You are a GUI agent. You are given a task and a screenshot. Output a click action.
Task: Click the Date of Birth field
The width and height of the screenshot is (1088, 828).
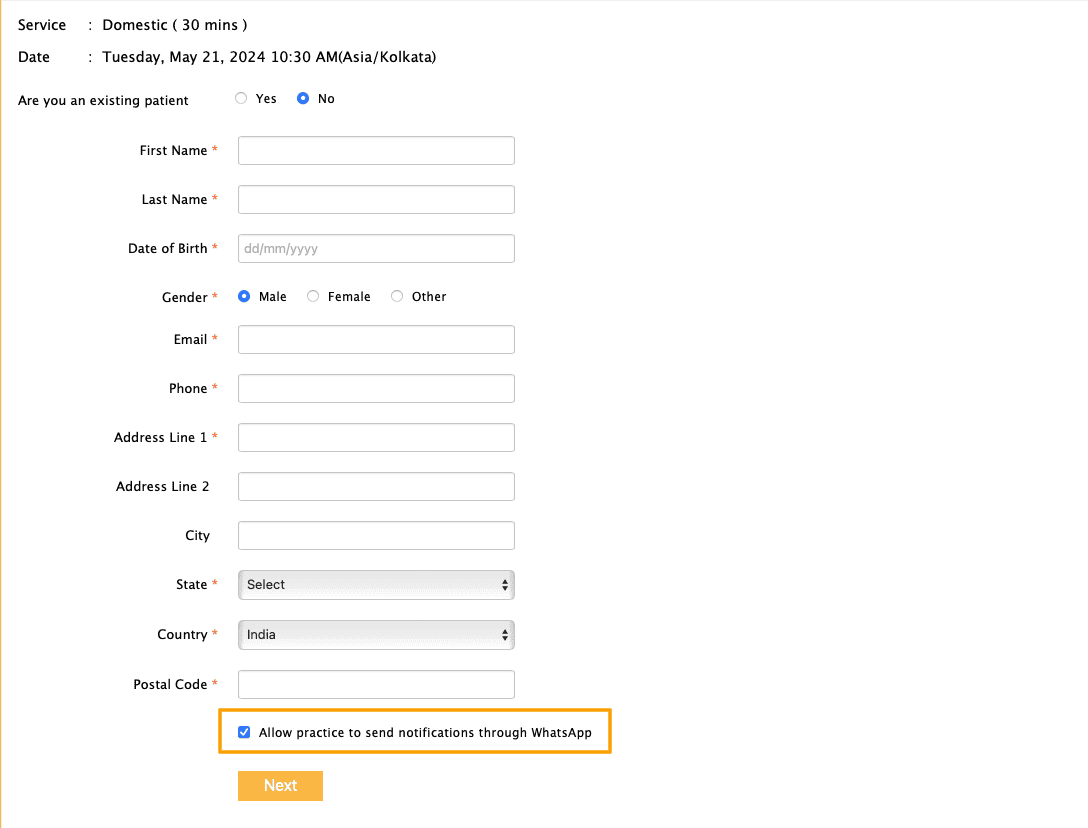[x=376, y=249]
